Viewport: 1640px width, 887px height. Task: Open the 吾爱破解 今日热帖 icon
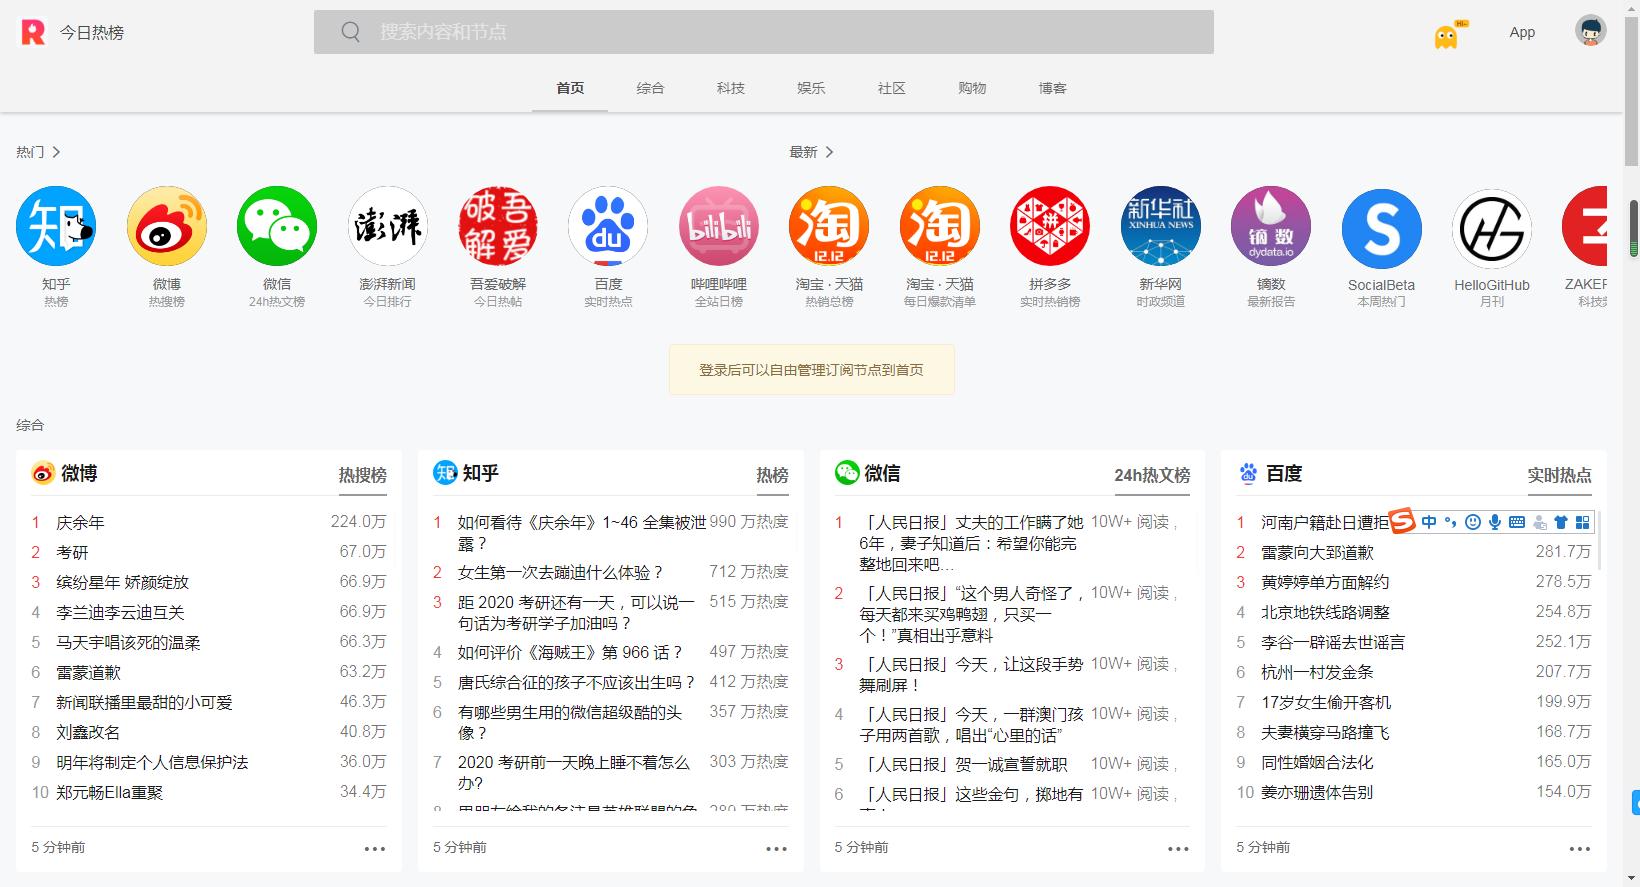tap(498, 226)
